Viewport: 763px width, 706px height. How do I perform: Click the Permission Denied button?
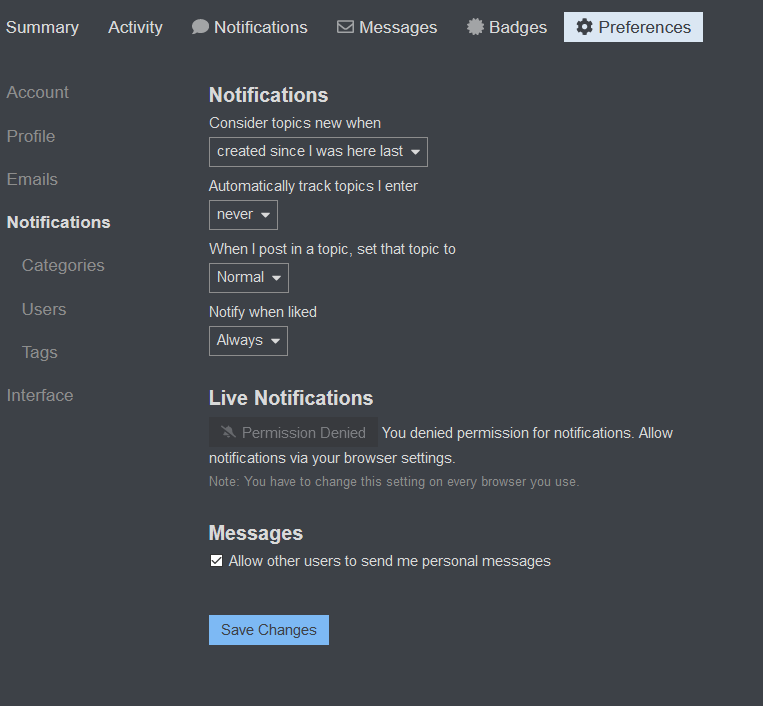pos(293,433)
